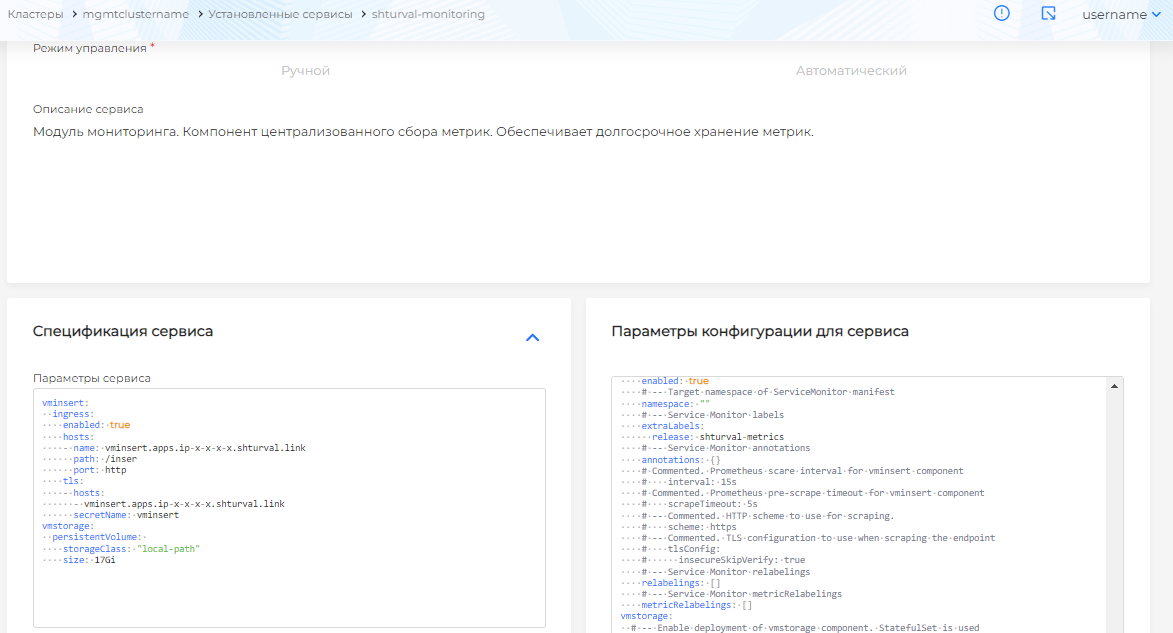Open the username account dropdown
Screen dimensions: 1173x633
[1114, 15]
